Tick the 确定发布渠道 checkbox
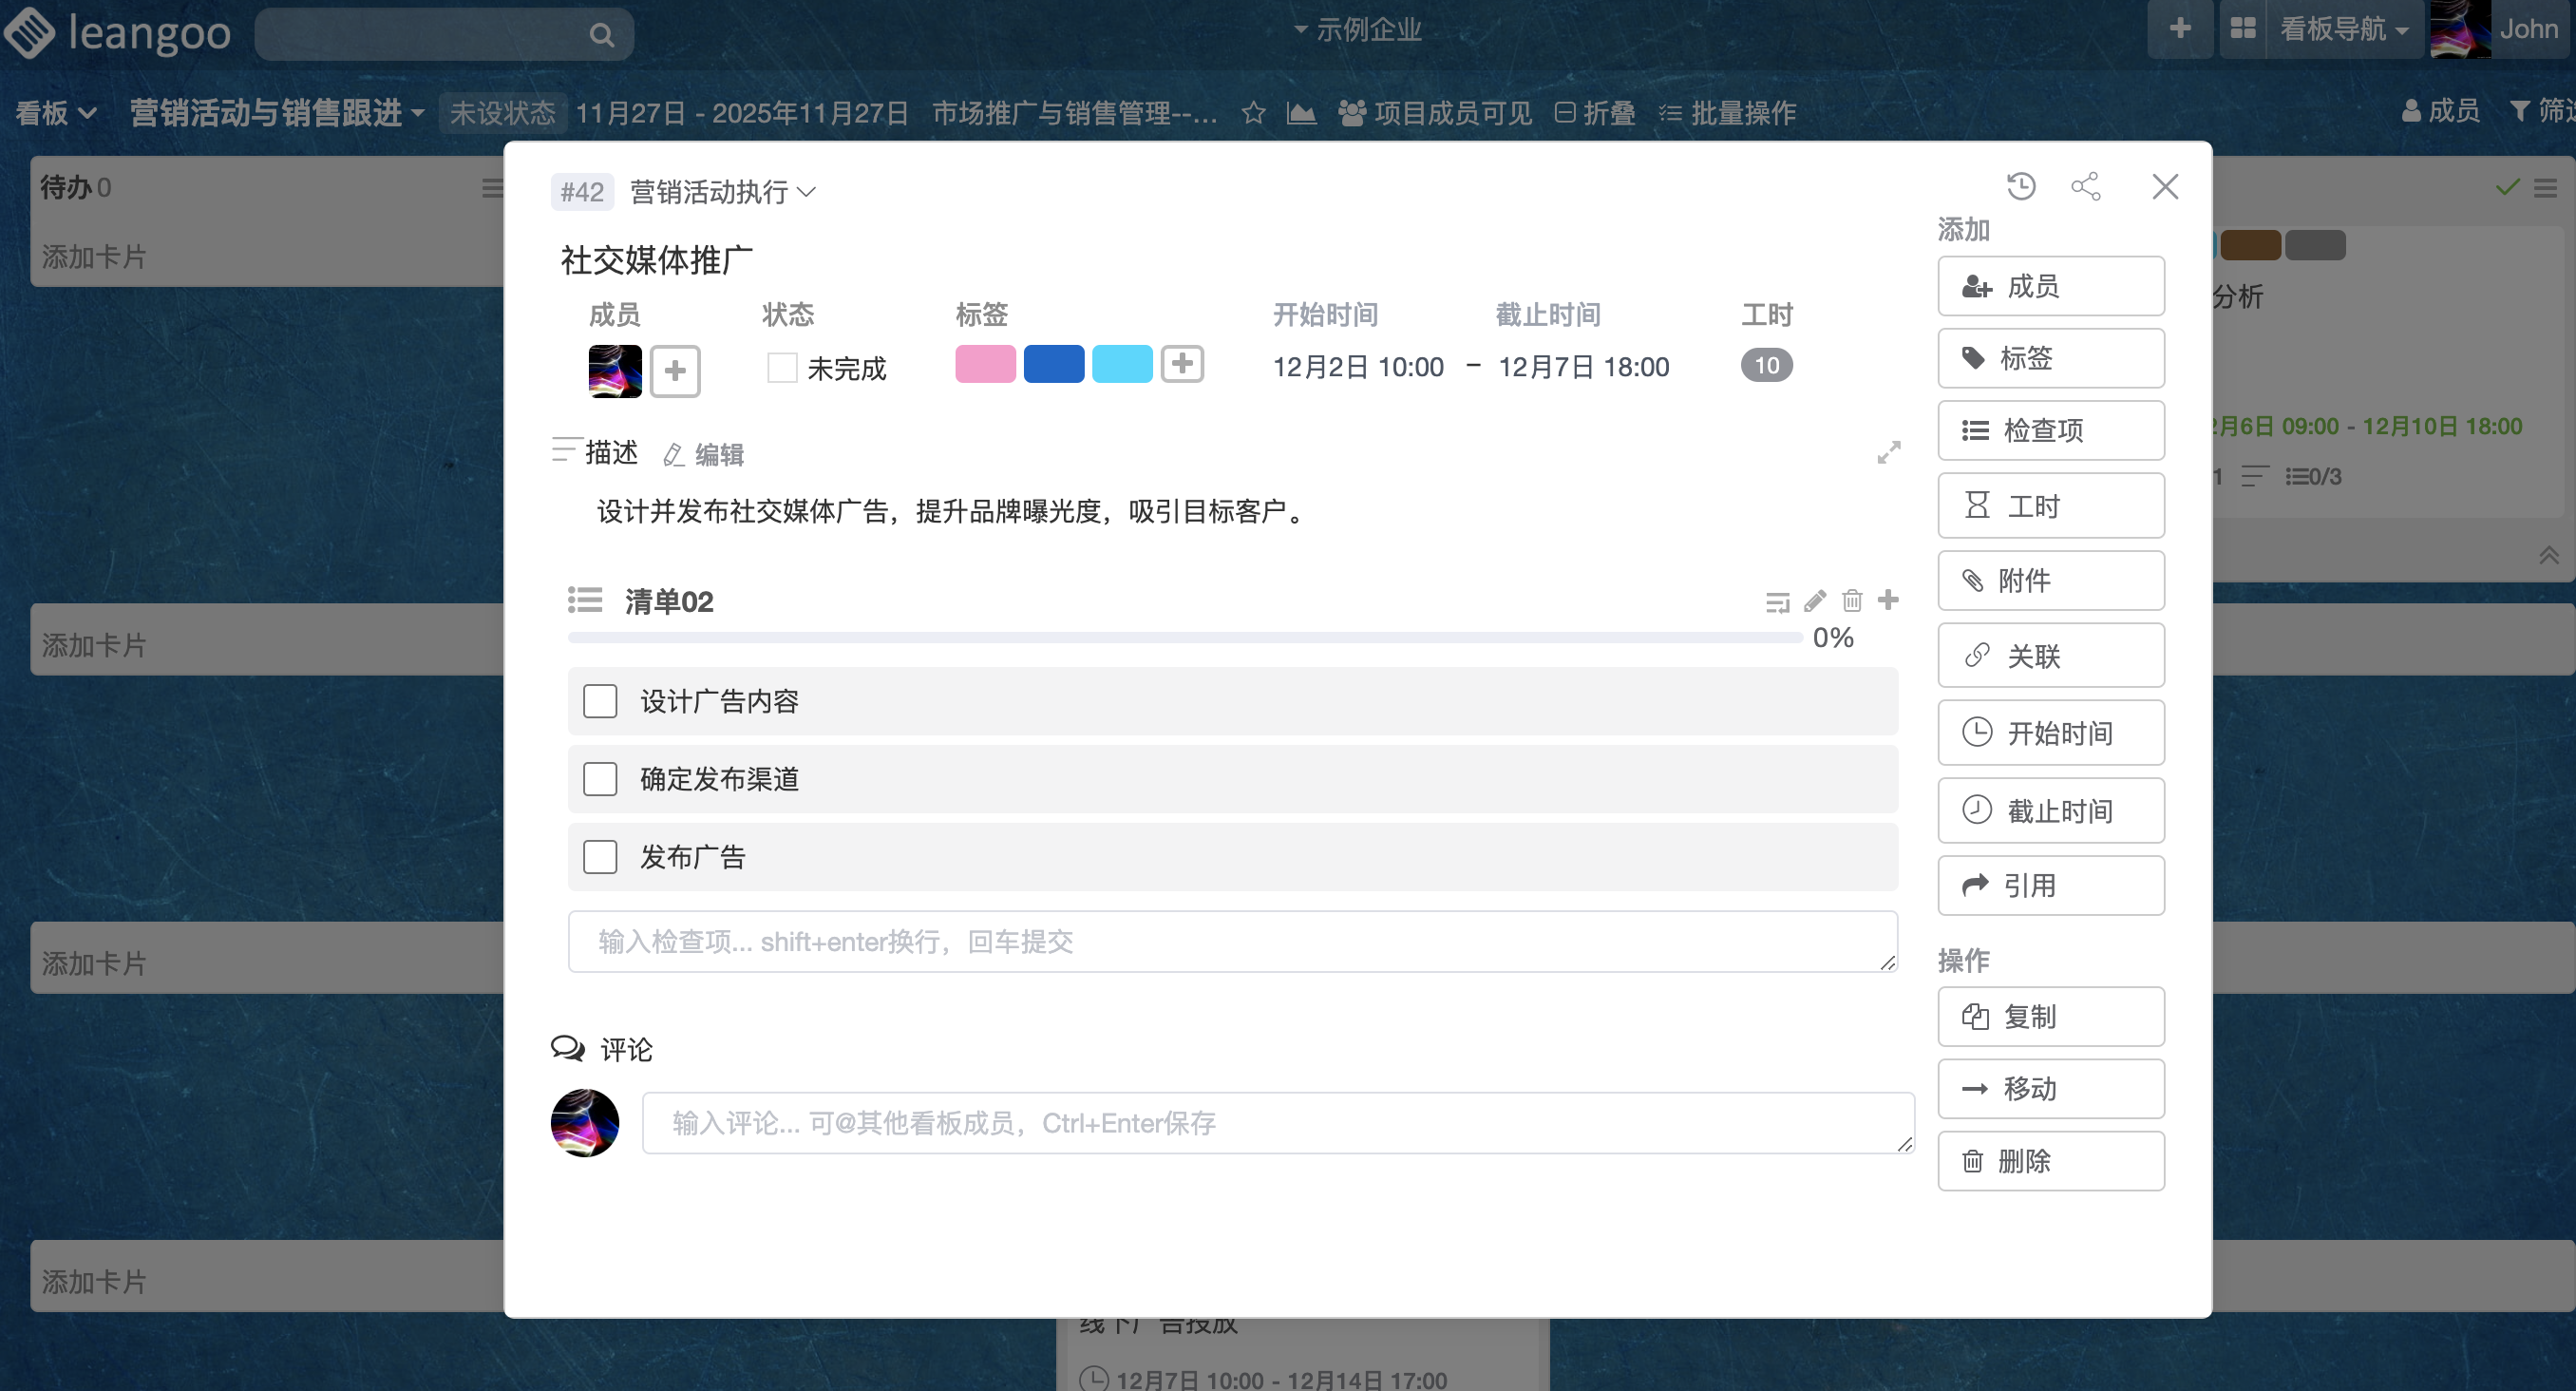 tap(600, 779)
